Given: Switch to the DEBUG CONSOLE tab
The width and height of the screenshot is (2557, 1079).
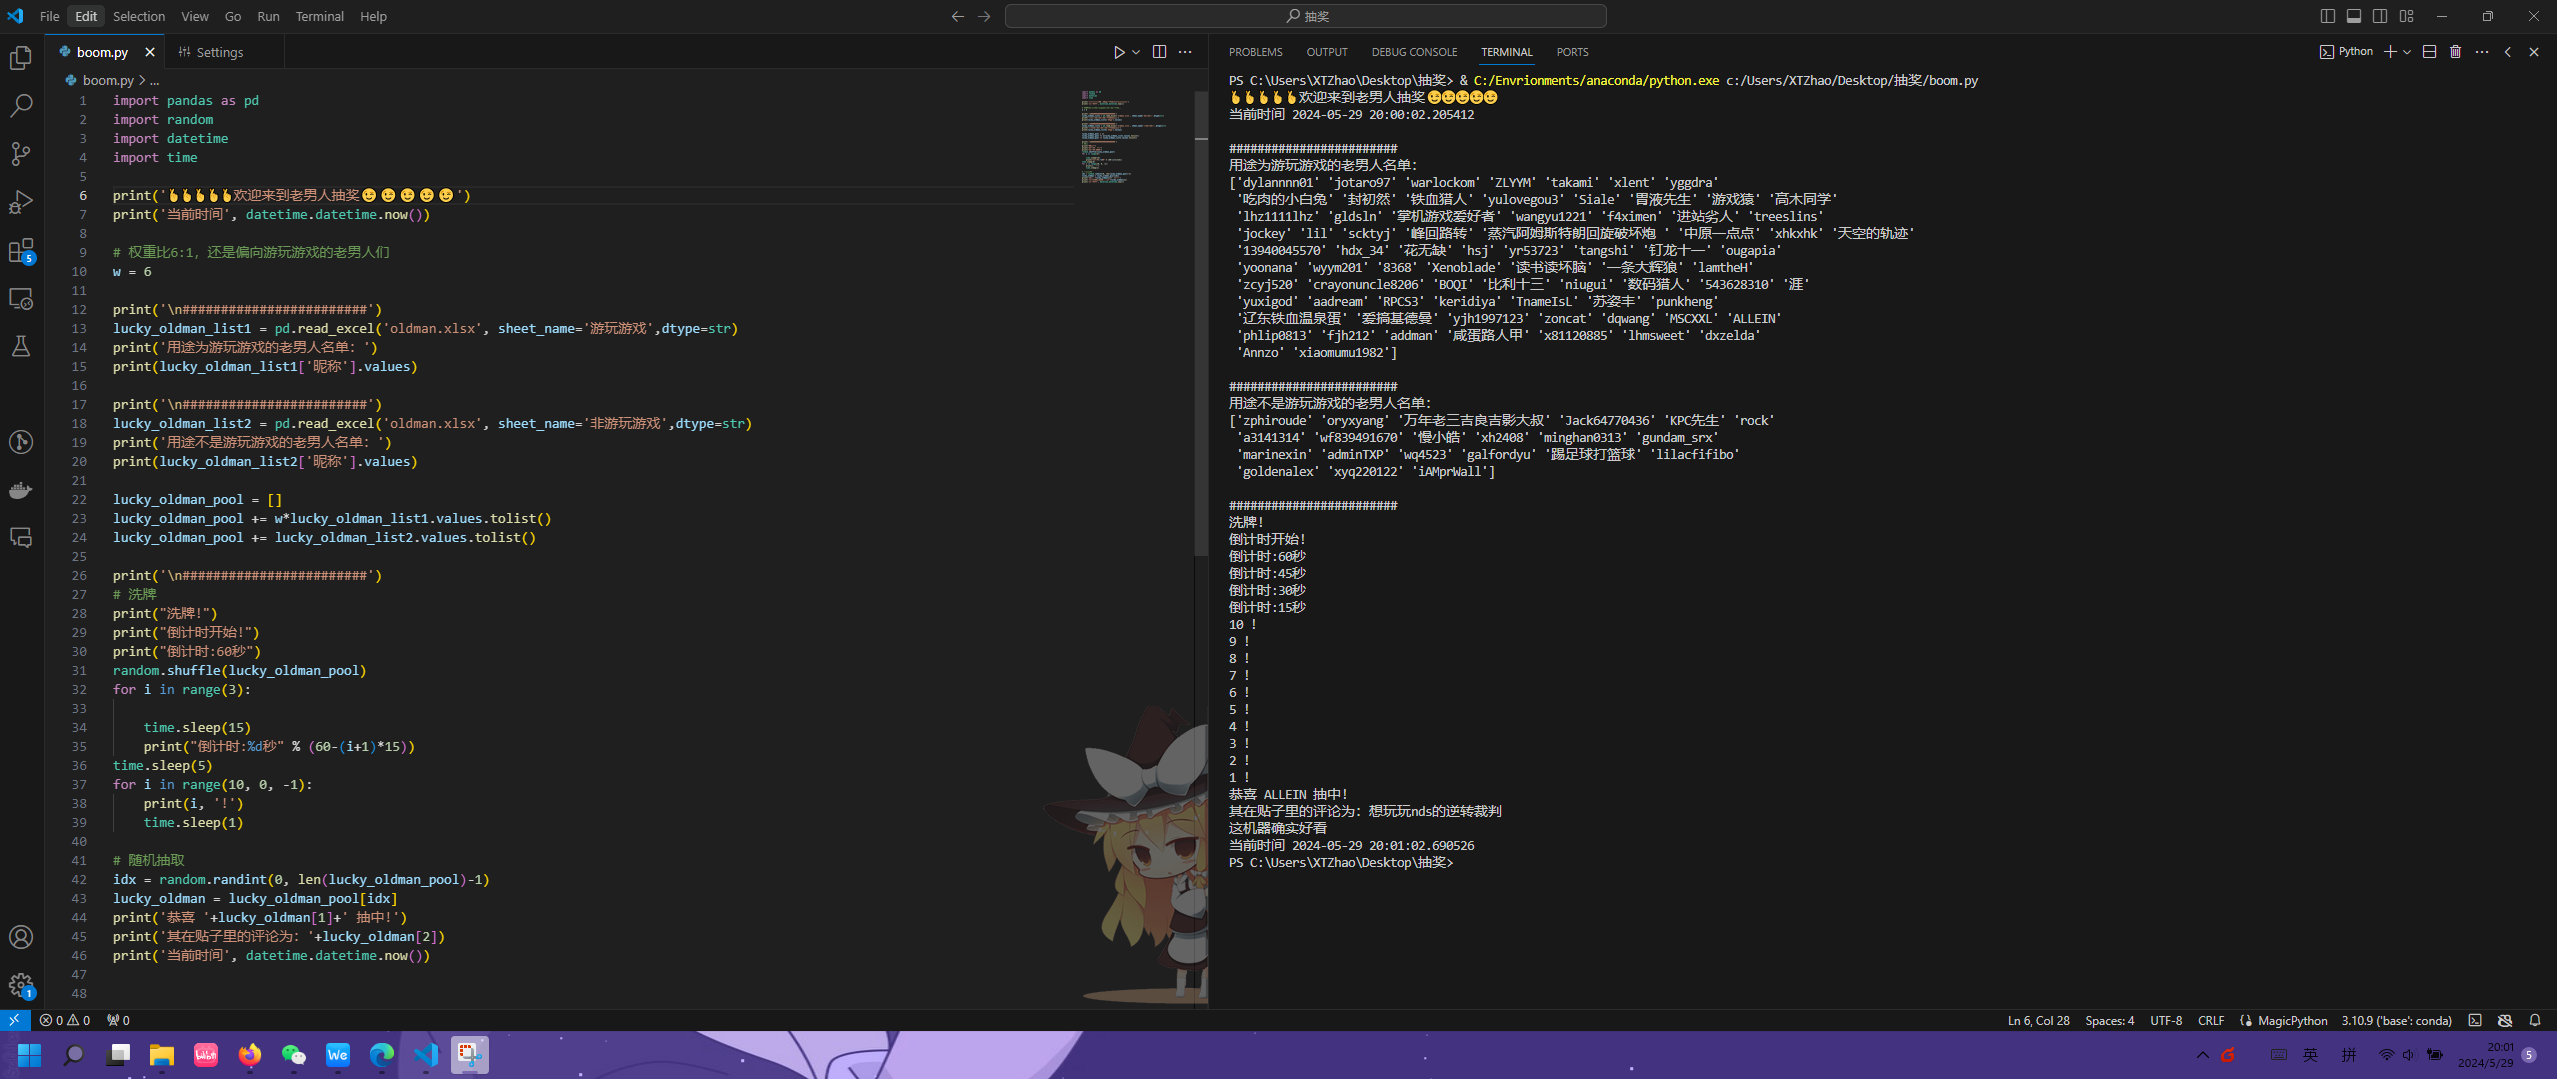Looking at the screenshot, I should pyautogui.click(x=1414, y=52).
